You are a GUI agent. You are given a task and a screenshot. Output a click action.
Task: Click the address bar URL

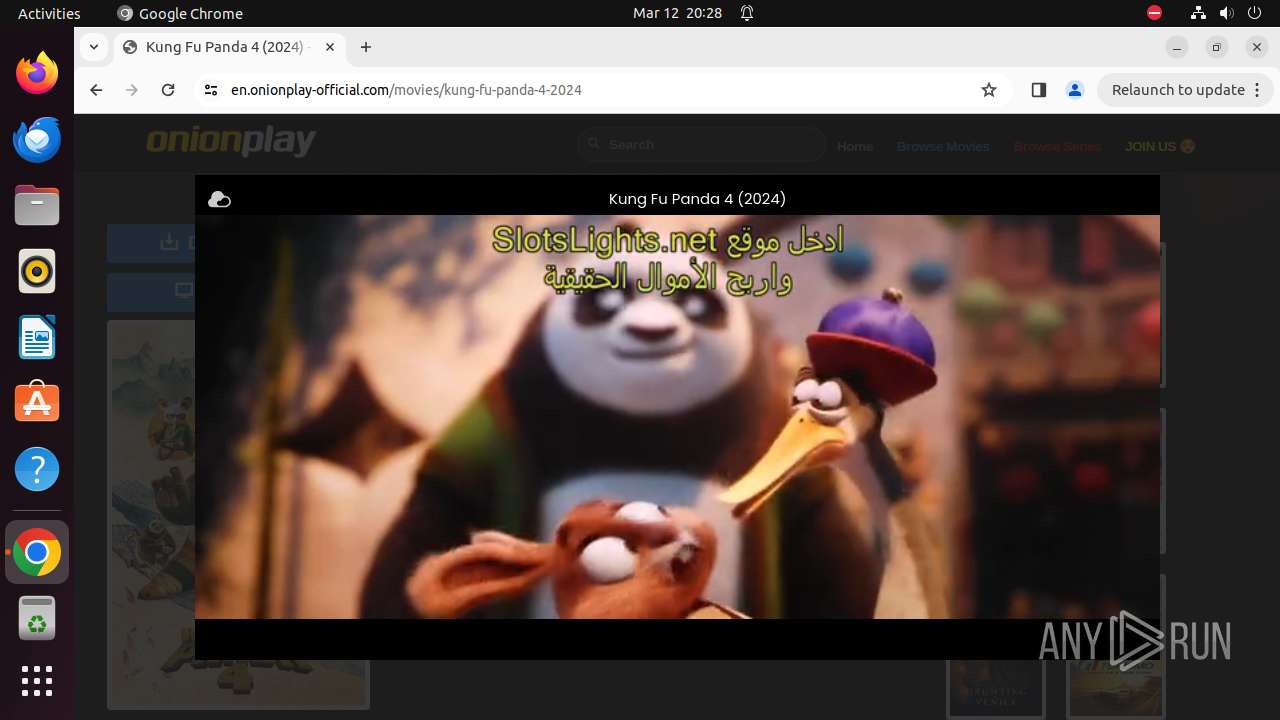406,90
